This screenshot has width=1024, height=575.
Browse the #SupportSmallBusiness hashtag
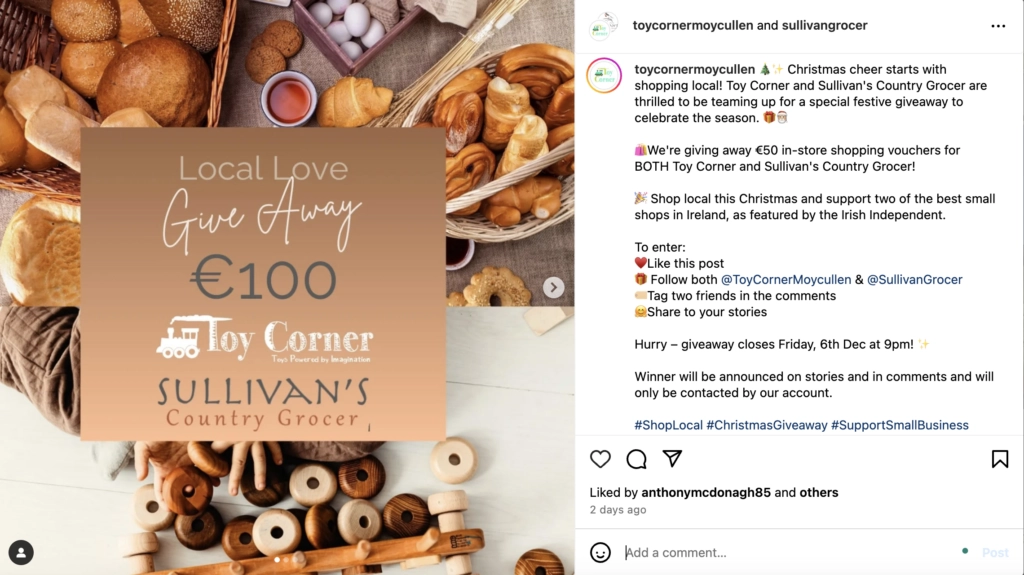pyautogui.click(x=899, y=425)
